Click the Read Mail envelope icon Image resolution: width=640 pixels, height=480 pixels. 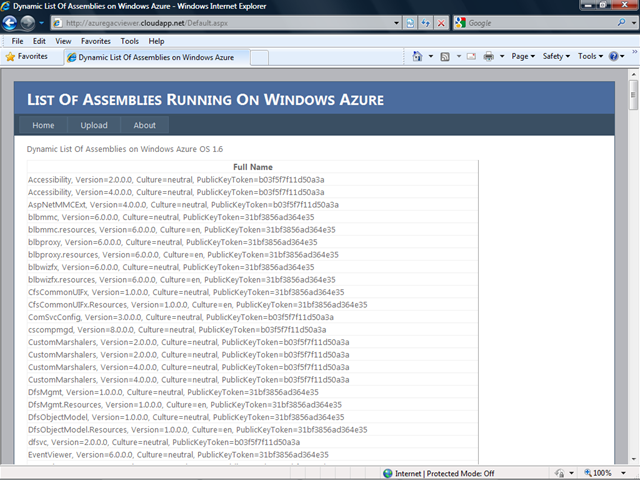(471, 56)
